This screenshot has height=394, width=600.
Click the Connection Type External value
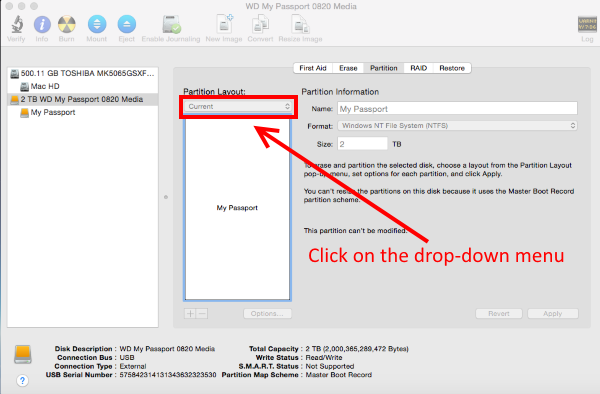tap(133, 366)
